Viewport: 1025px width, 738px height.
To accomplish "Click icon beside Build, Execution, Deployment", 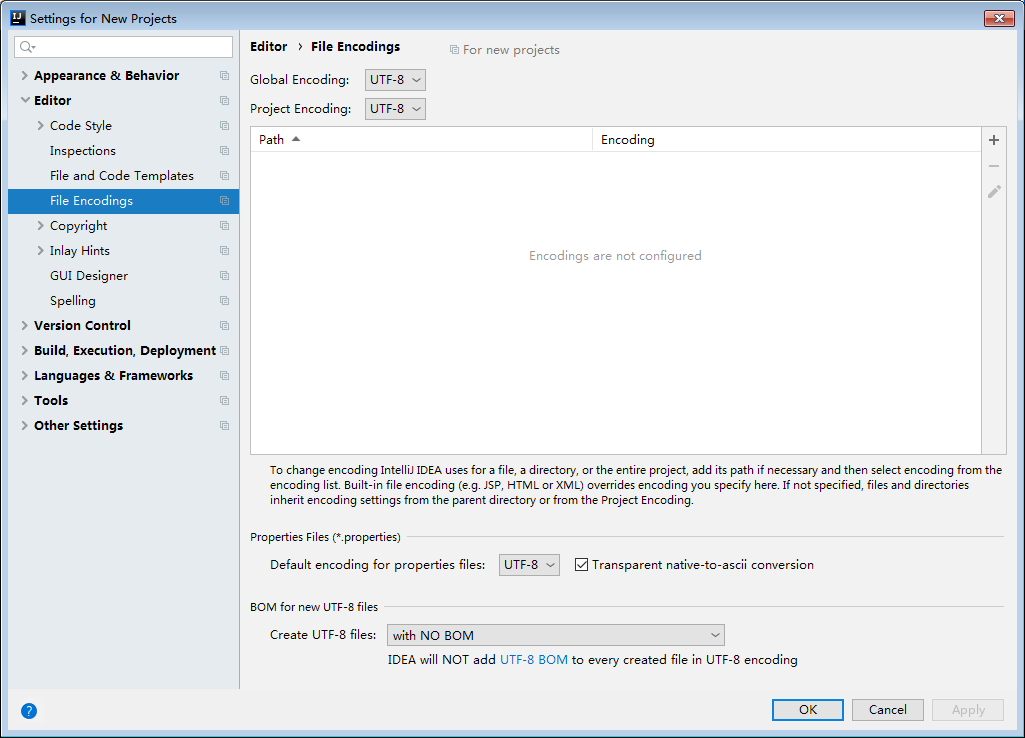I will point(224,351).
